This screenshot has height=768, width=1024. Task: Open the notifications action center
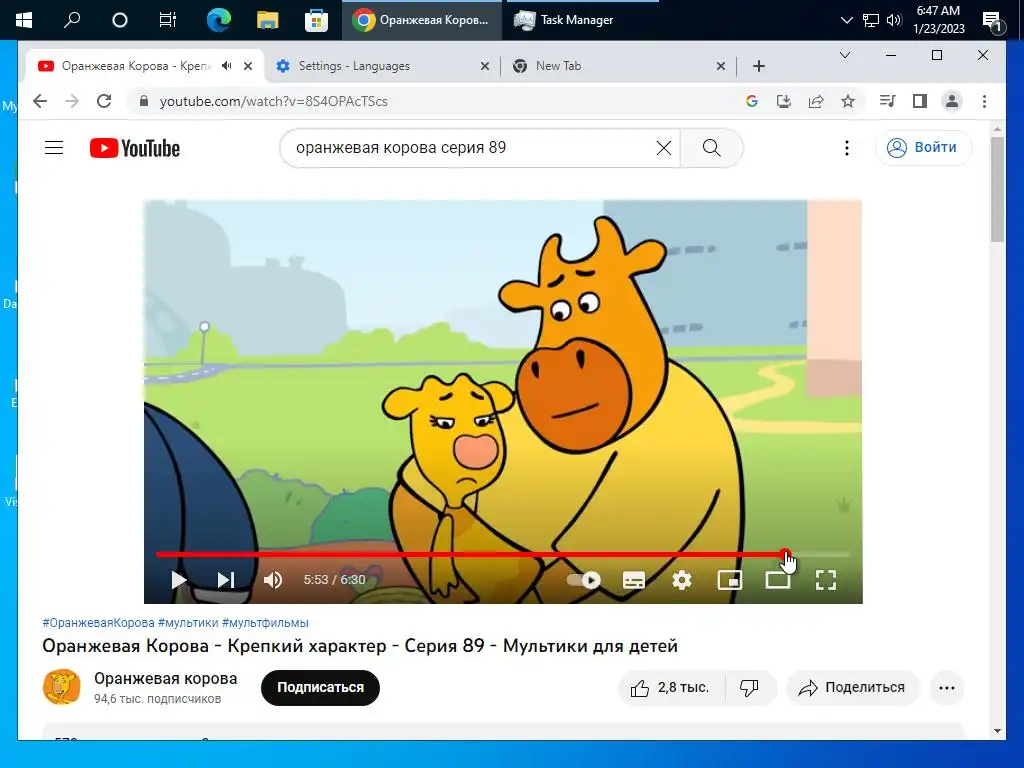[x=992, y=21]
